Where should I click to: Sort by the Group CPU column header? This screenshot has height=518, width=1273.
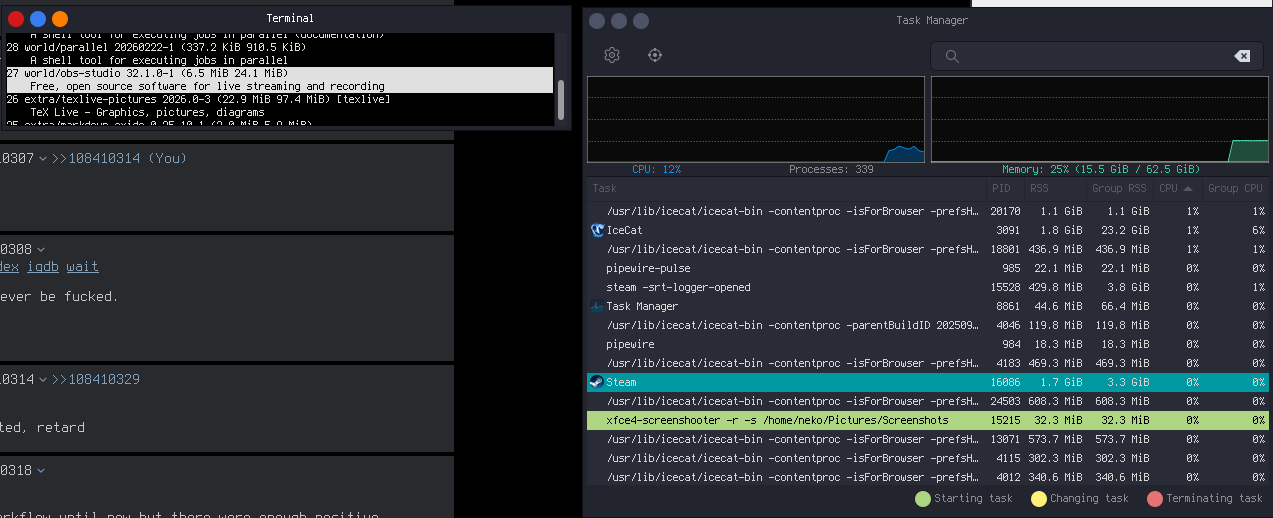[x=1236, y=188]
